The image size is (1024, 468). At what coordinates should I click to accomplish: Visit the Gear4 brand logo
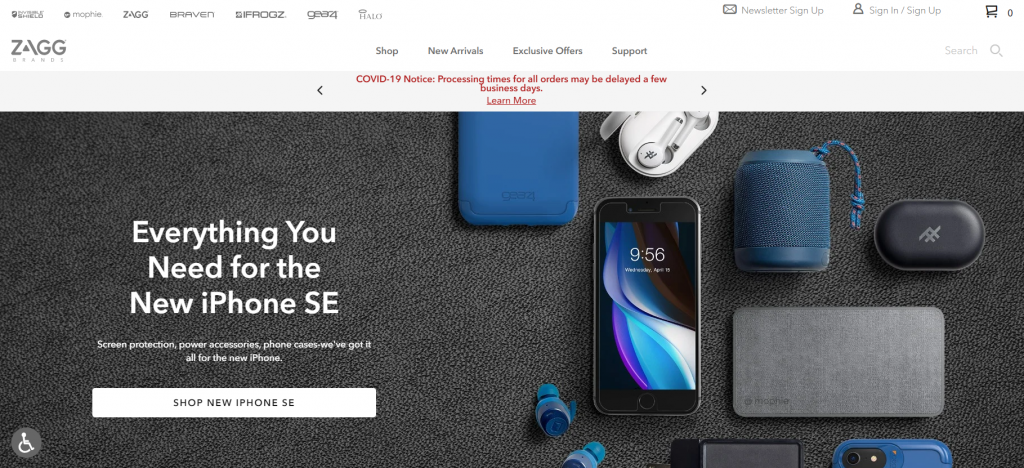pyautogui.click(x=322, y=14)
